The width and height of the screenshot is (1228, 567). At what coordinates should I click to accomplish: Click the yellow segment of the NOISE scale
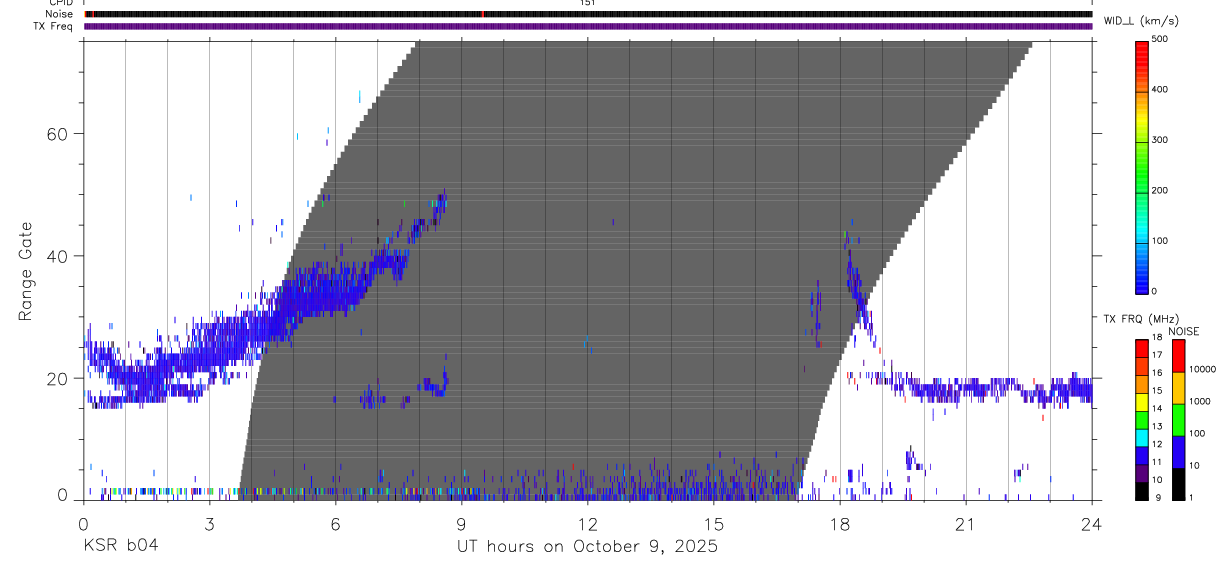click(1178, 388)
